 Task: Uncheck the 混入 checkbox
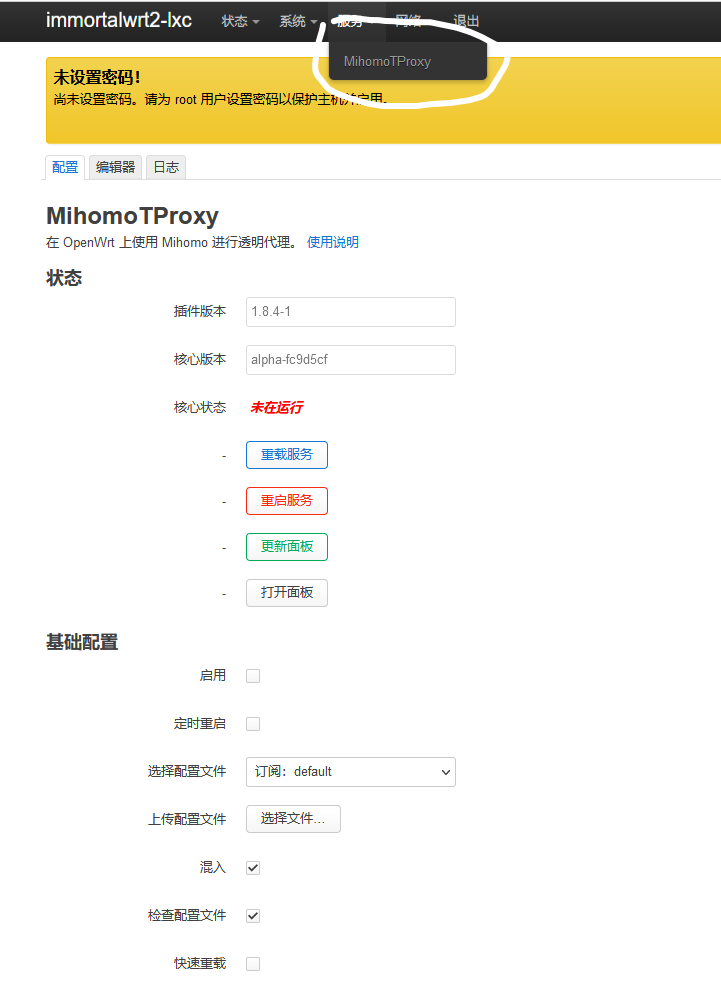[x=253, y=867]
